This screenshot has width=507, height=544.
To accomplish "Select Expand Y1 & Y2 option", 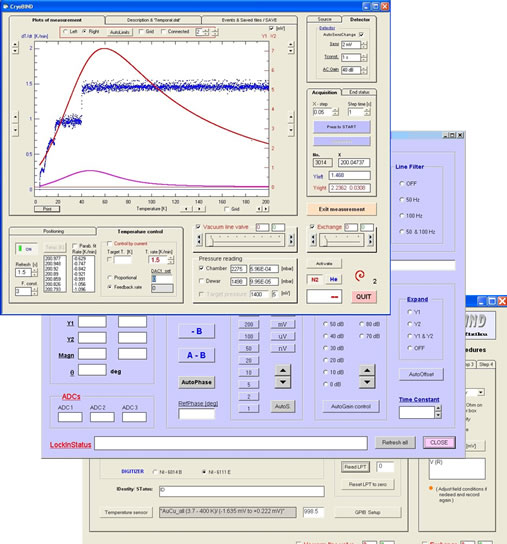I will [x=409, y=336].
